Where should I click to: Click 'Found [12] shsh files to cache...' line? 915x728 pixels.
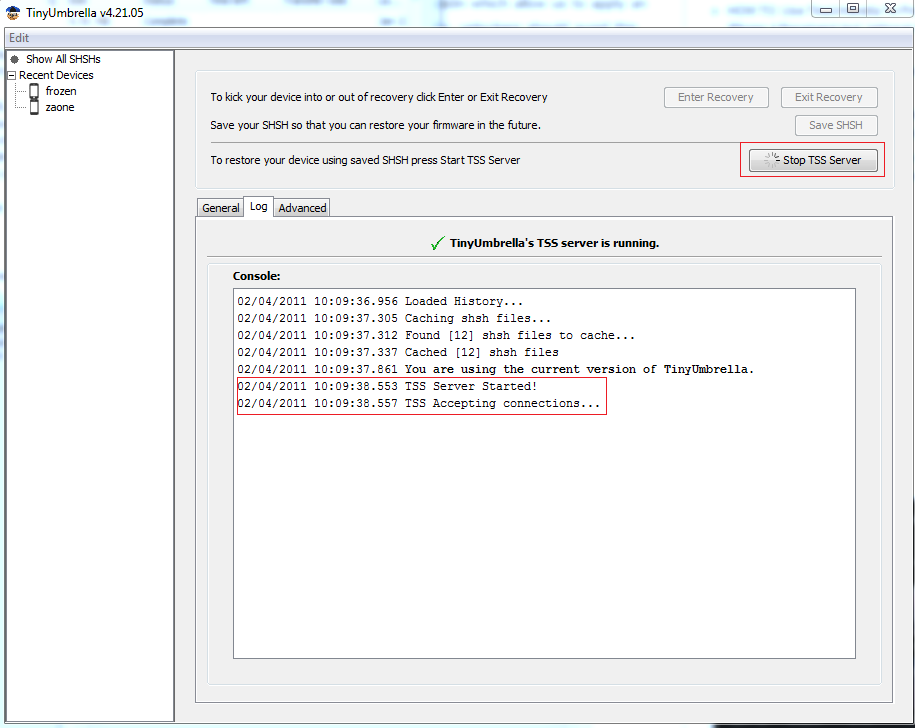[436, 335]
